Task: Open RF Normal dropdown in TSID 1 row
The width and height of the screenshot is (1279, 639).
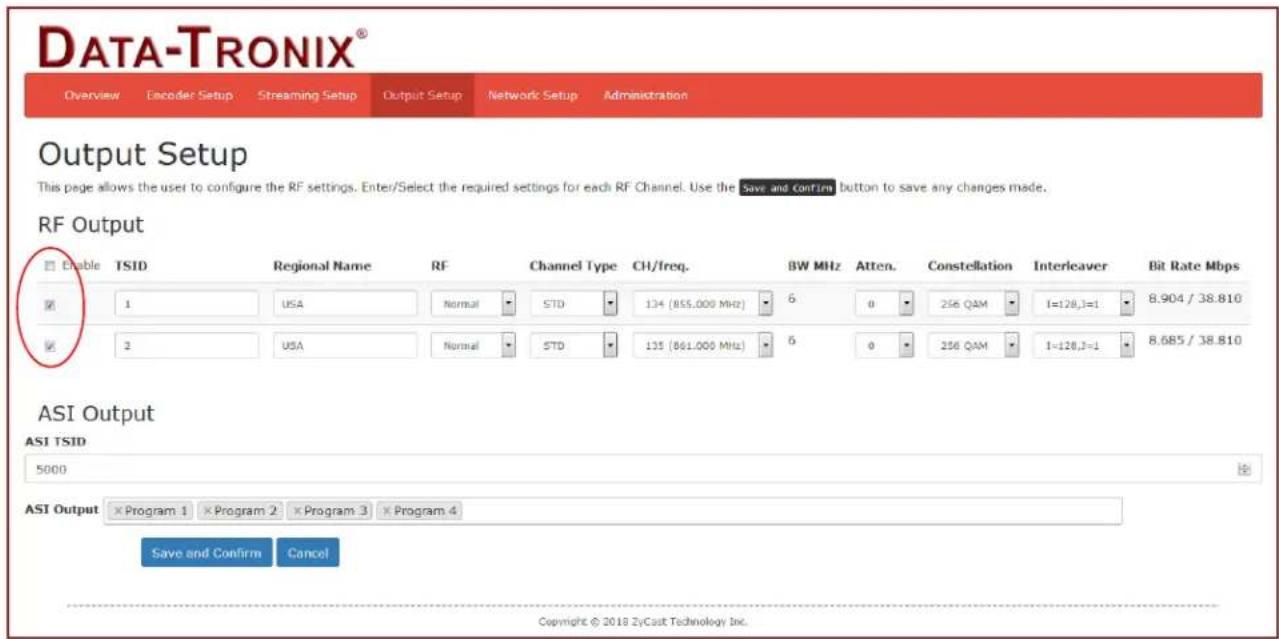Action: coord(473,304)
